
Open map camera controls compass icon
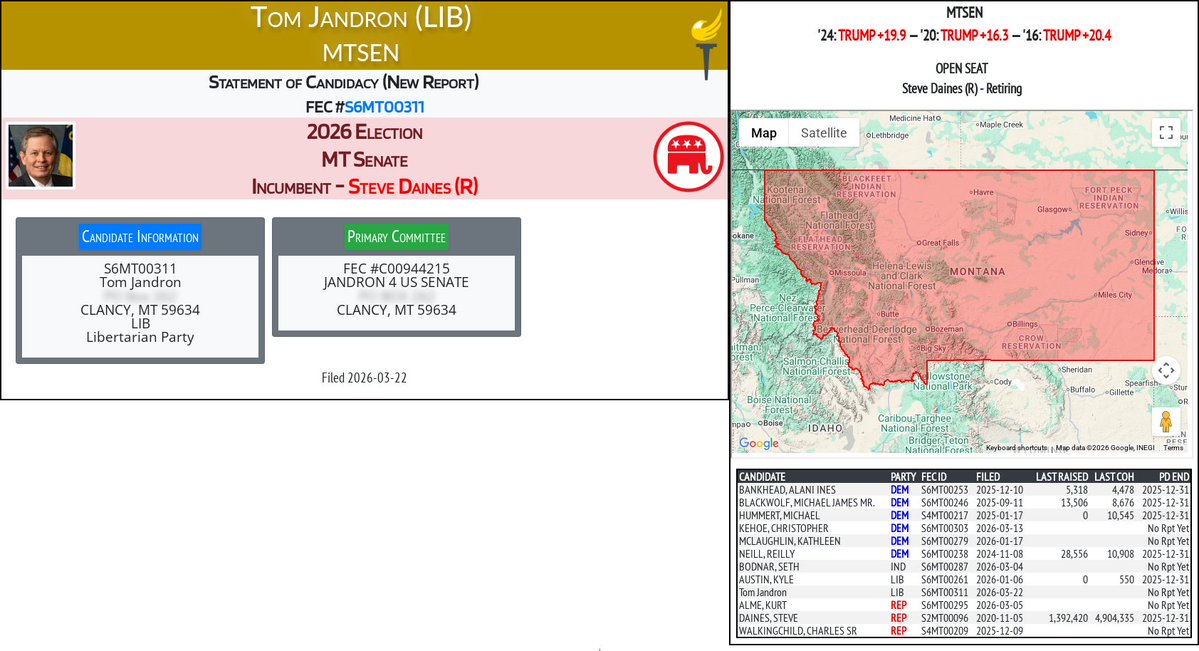[x=1166, y=370]
